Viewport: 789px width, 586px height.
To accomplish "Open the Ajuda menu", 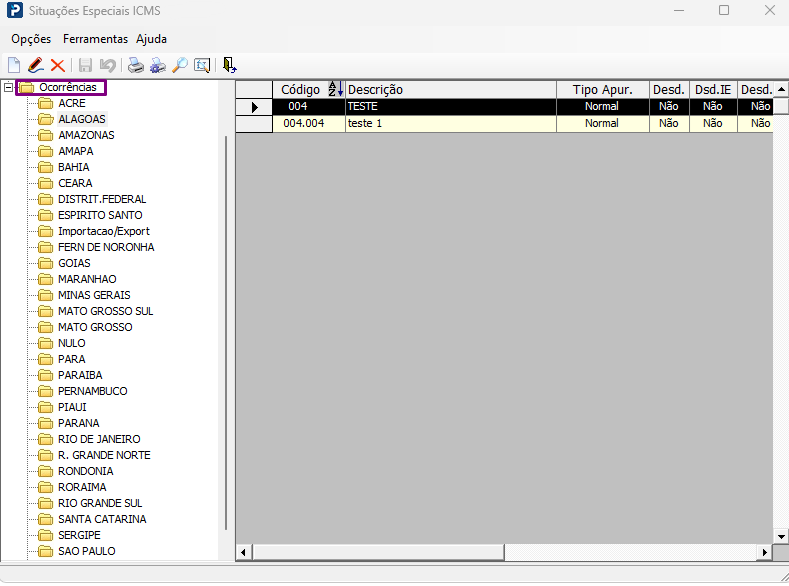I will [x=151, y=39].
